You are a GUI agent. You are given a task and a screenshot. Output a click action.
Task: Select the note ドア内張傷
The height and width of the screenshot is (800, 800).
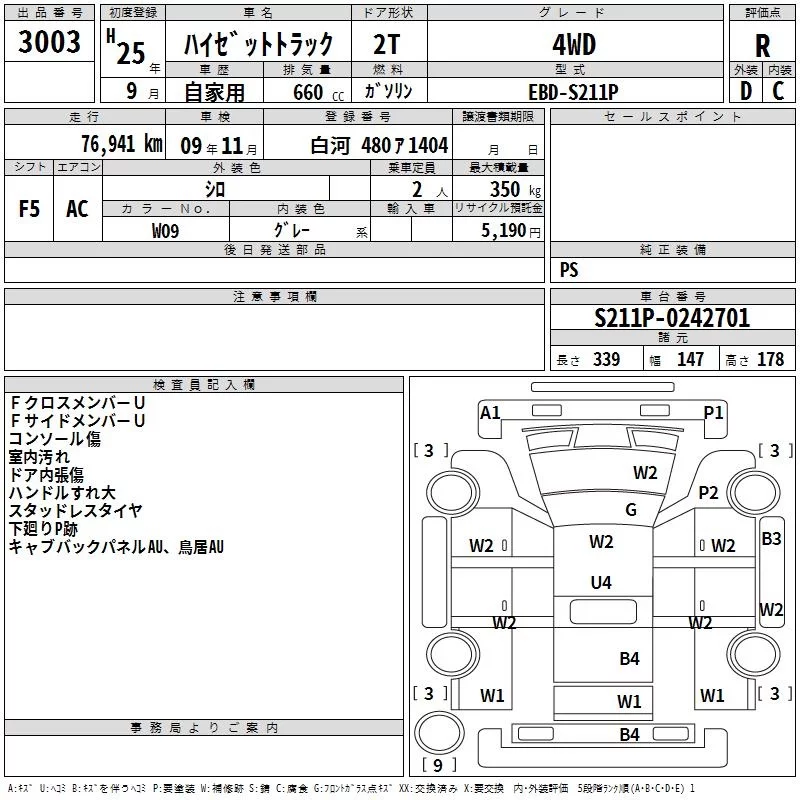point(46,475)
